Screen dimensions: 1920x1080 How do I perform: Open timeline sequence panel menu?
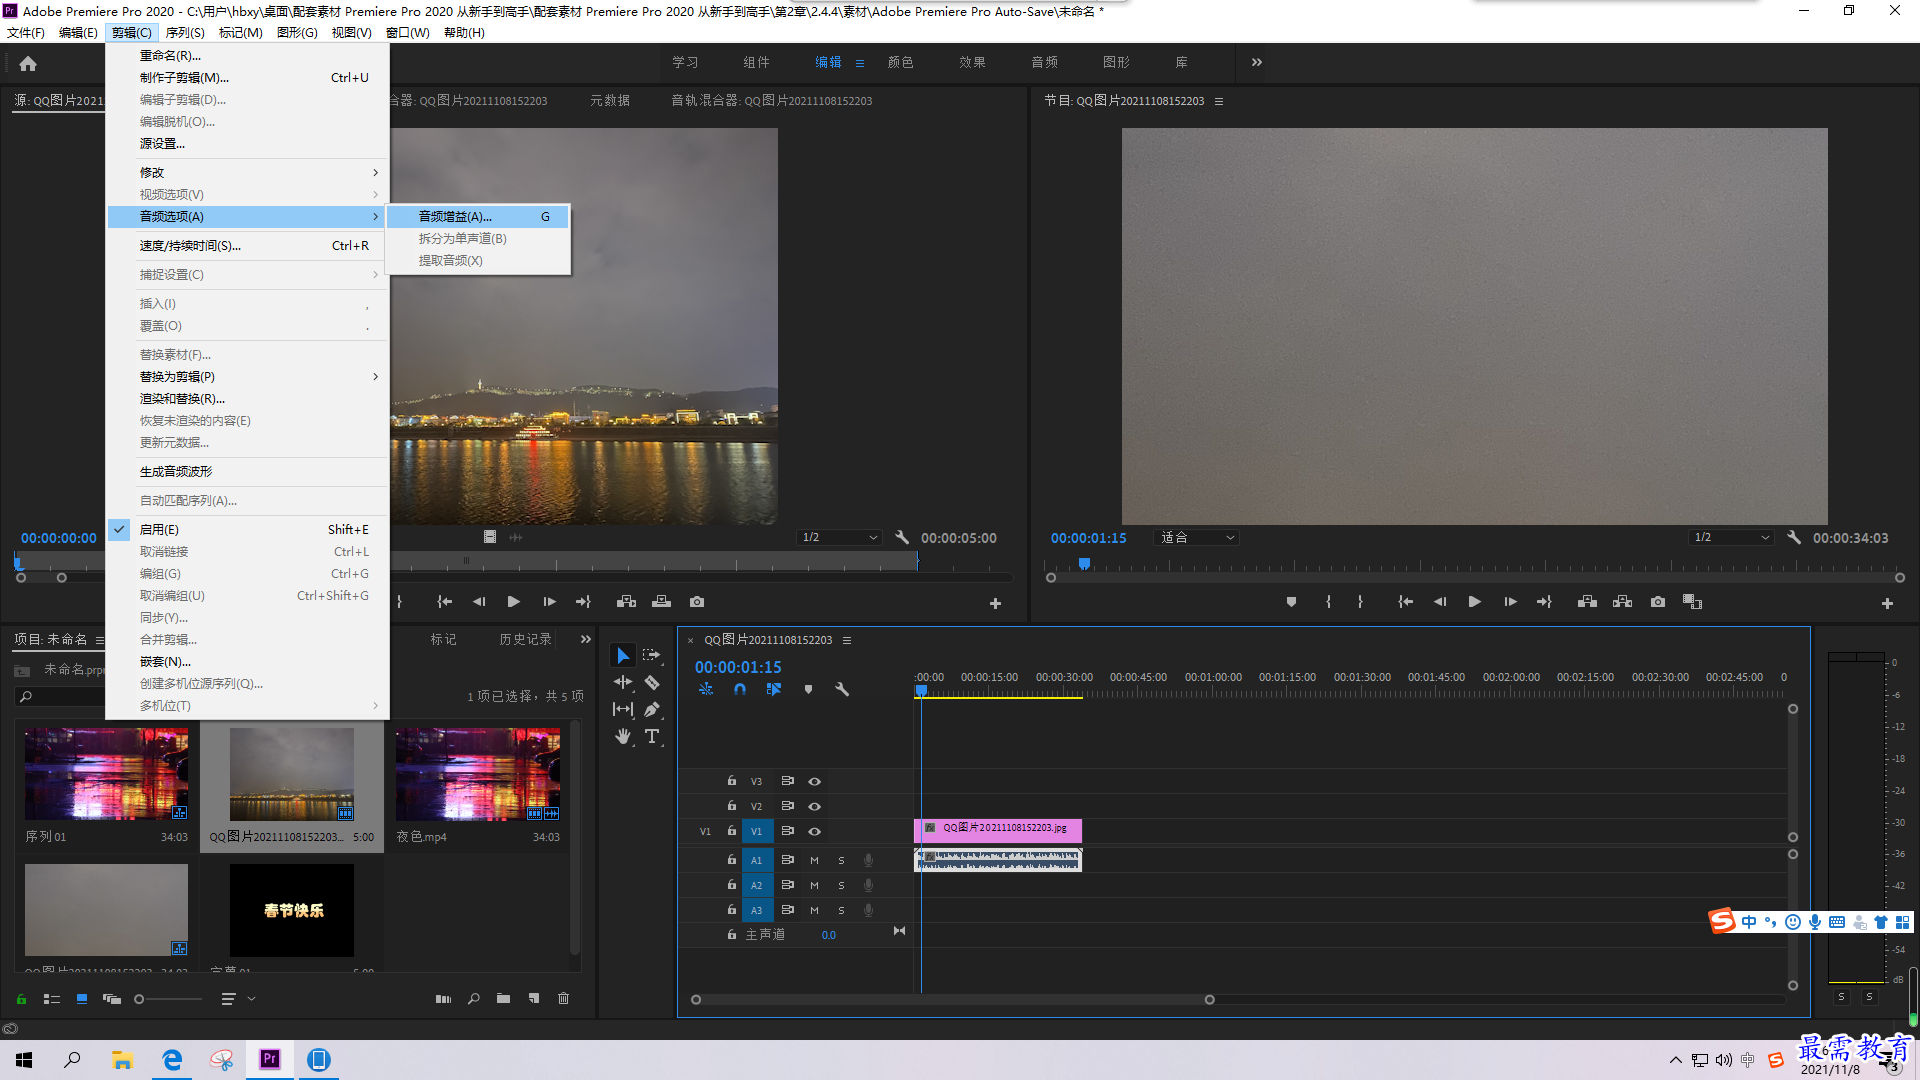click(847, 640)
